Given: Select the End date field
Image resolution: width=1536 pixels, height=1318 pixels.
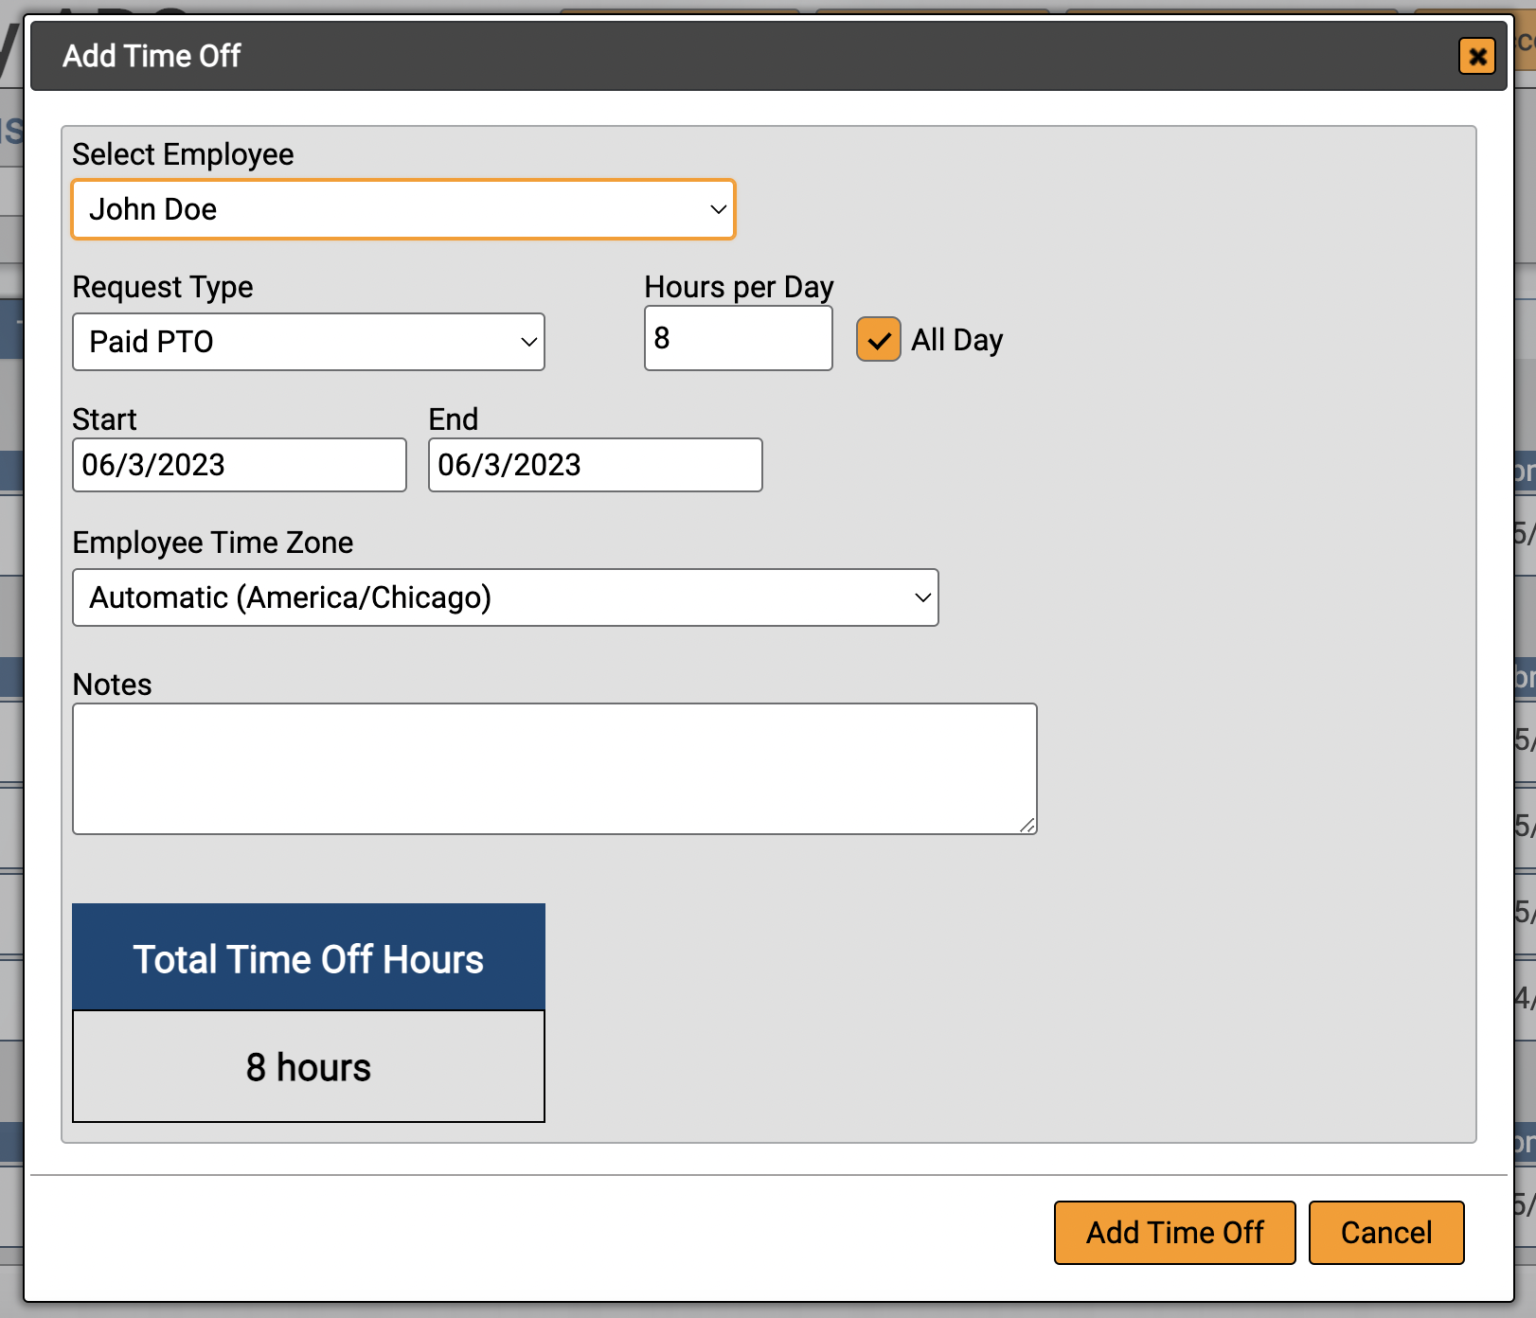Looking at the screenshot, I should click(594, 465).
